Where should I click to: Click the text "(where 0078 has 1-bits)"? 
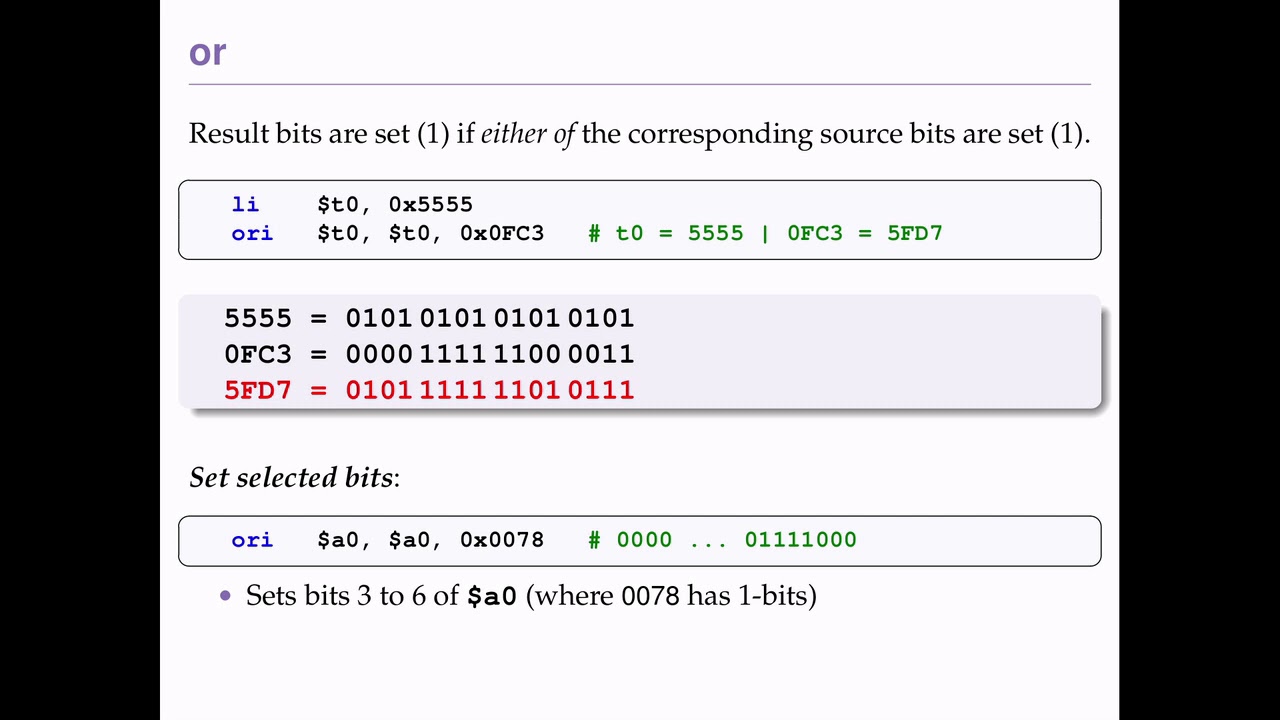click(671, 597)
